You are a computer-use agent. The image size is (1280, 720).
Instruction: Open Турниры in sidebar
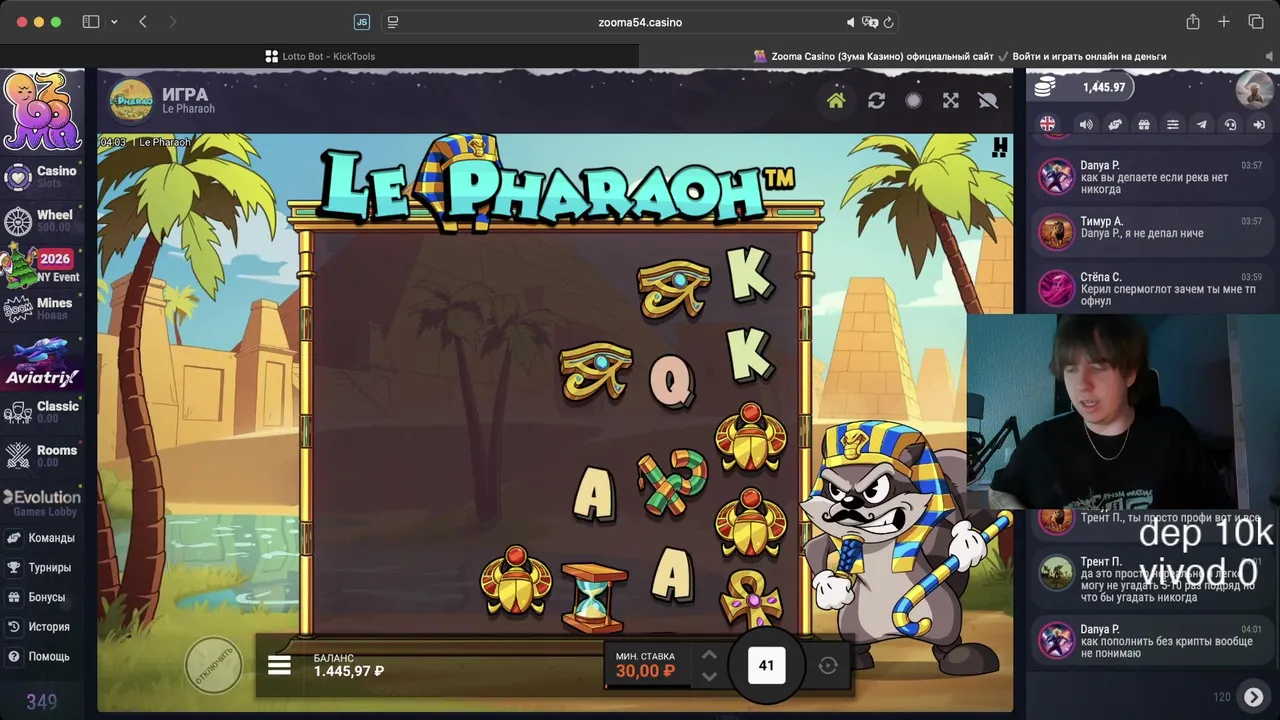(40, 568)
